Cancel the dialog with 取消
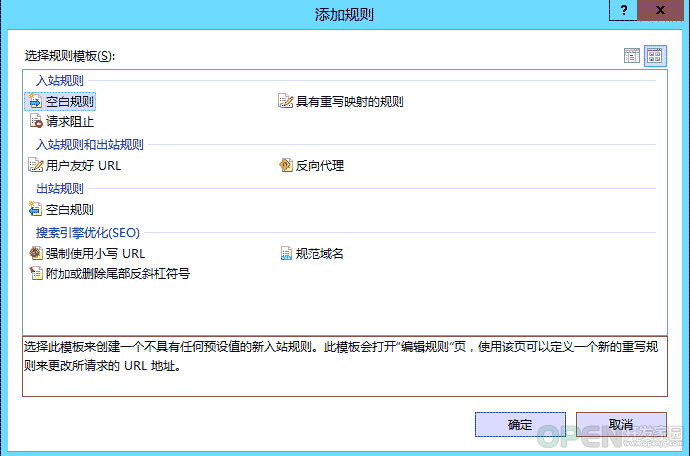The height and width of the screenshot is (456, 690). click(x=621, y=424)
